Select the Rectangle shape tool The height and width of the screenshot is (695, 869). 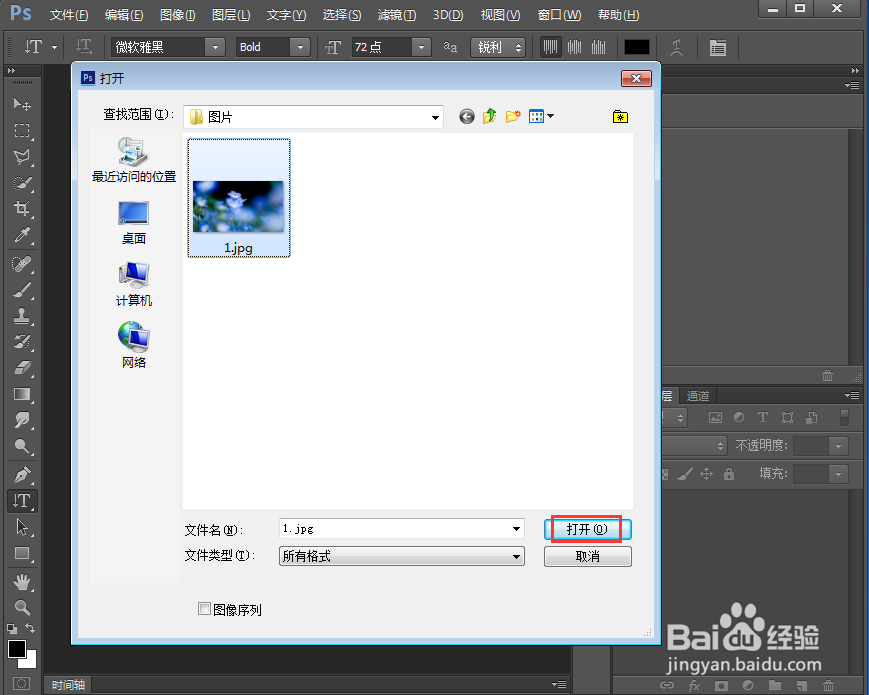pyautogui.click(x=22, y=553)
